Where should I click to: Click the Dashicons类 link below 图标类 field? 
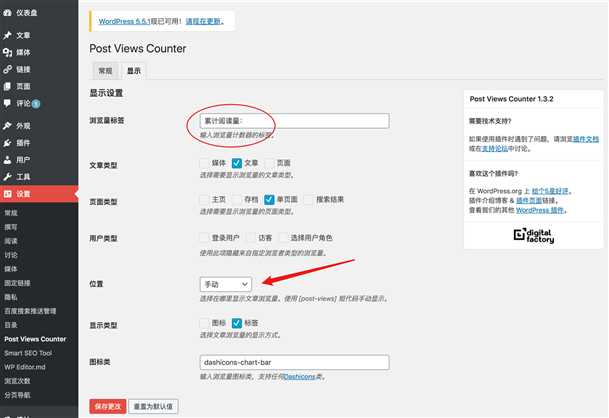301,376
